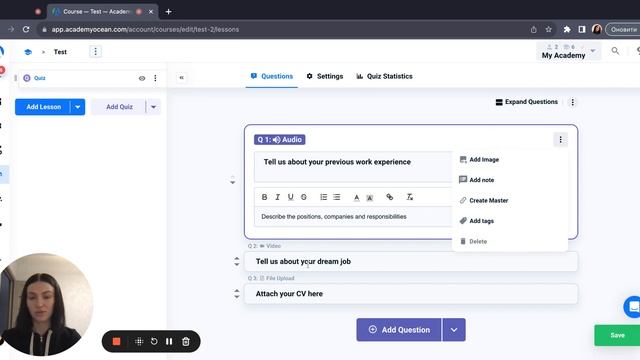This screenshot has height=360, width=640.
Task: Reorder handle for the Attach CV question
Action: [237, 294]
